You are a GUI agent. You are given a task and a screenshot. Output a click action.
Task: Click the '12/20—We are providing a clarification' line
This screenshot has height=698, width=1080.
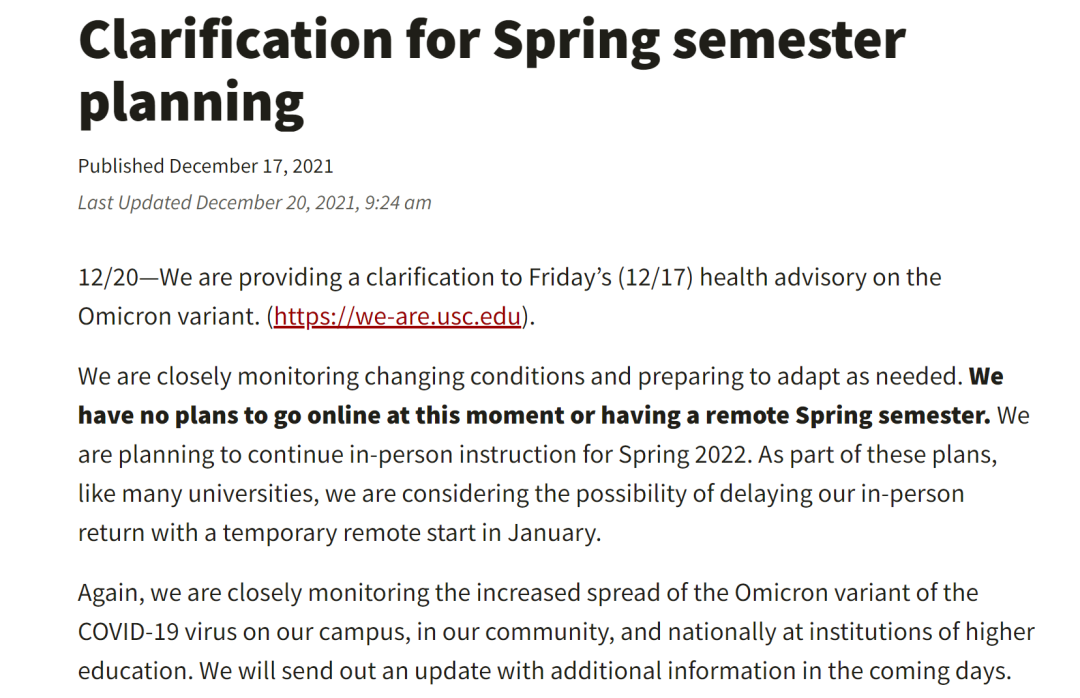tap(509, 277)
